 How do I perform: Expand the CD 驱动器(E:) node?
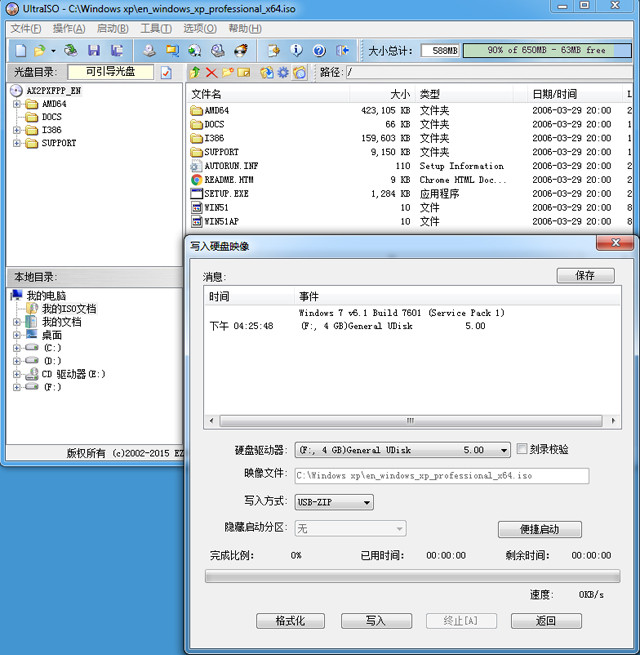pyautogui.click(x=17, y=374)
